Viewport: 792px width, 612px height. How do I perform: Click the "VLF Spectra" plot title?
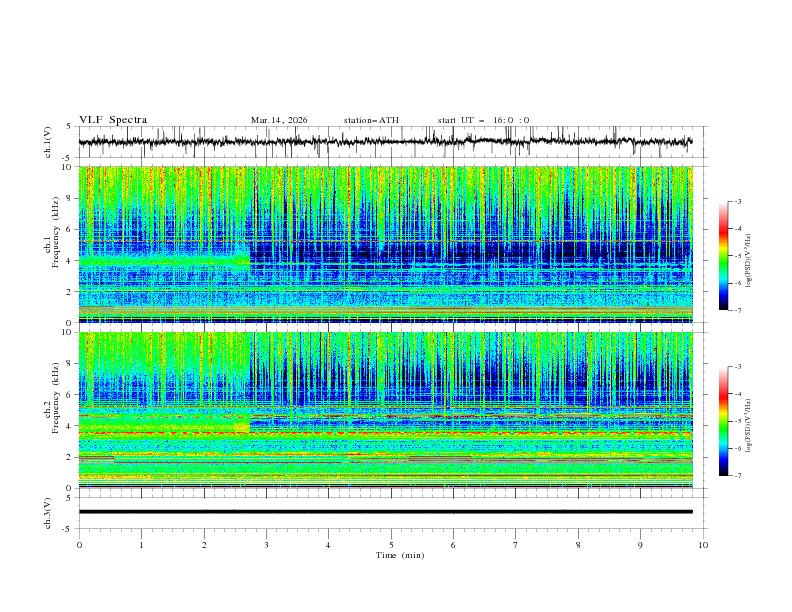click(x=113, y=120)
